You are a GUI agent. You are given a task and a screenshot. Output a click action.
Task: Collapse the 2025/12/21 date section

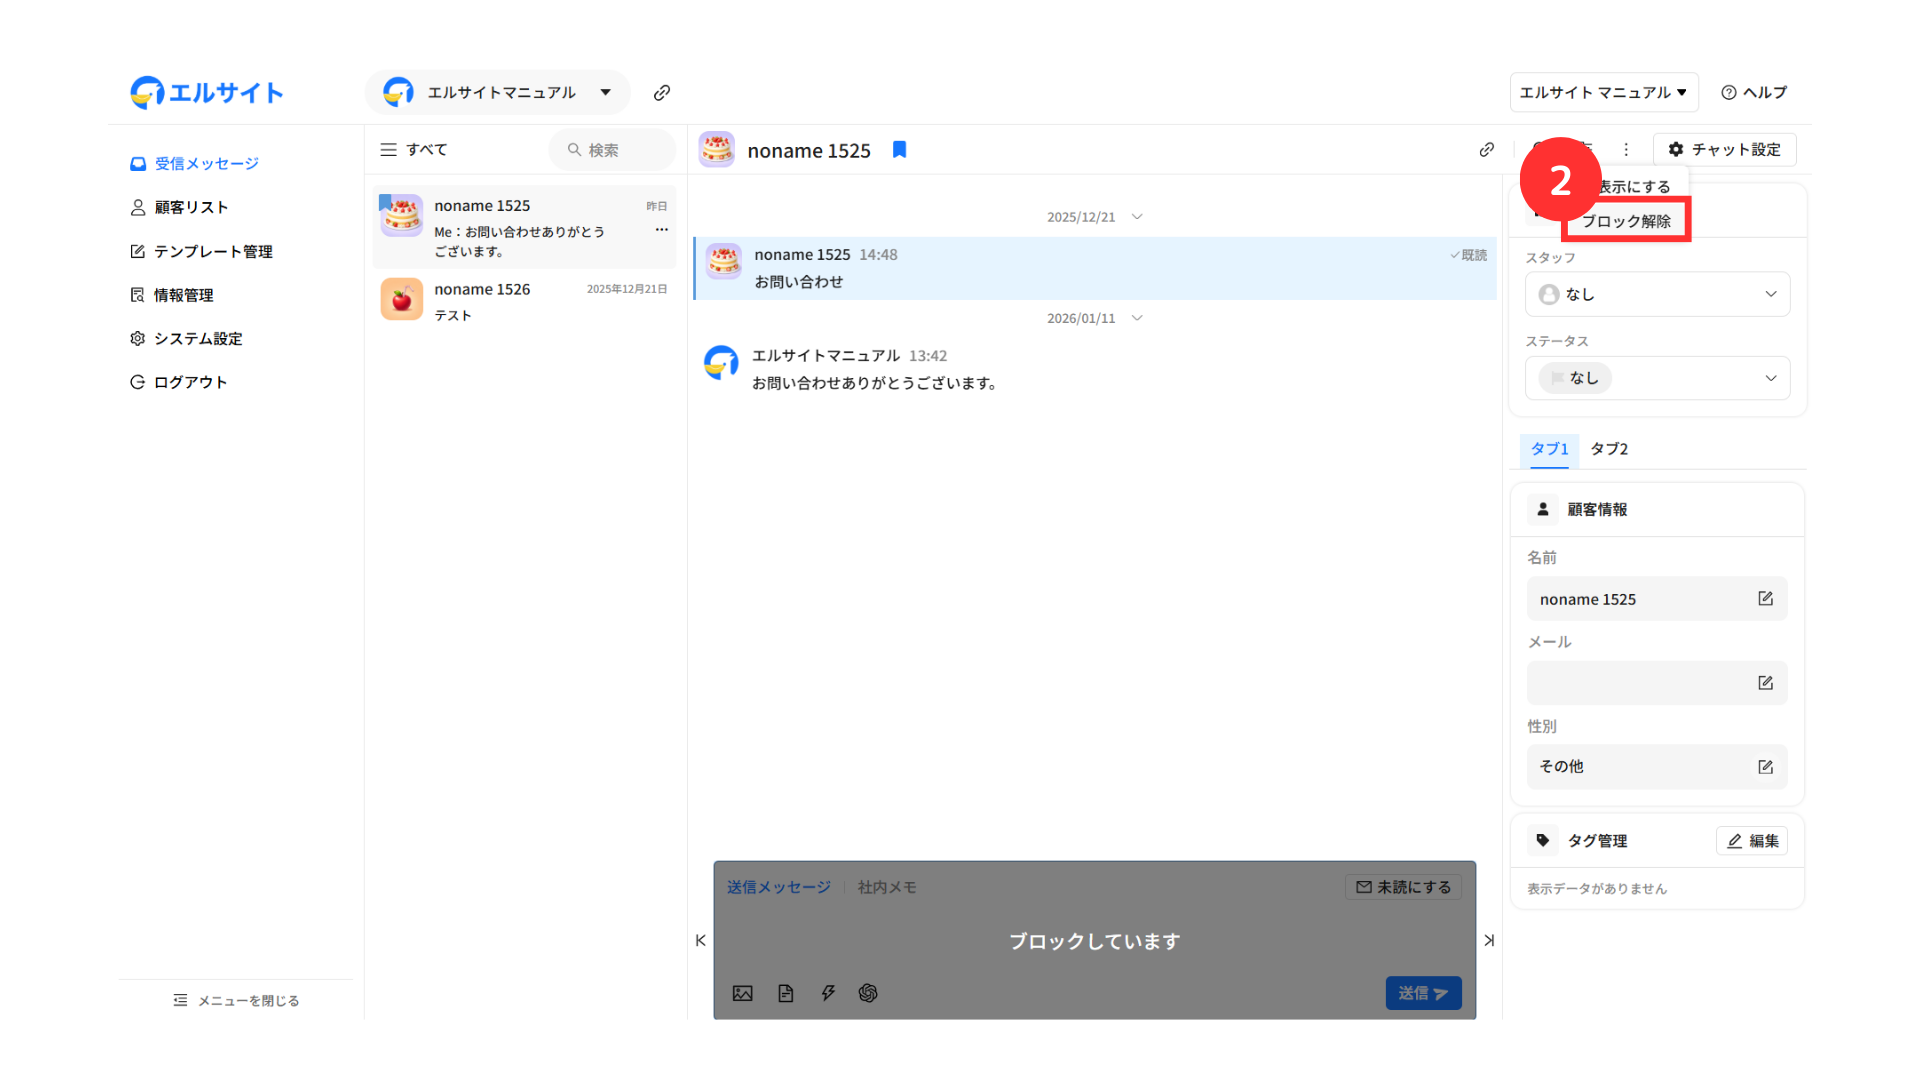[x=1137, y=217]
